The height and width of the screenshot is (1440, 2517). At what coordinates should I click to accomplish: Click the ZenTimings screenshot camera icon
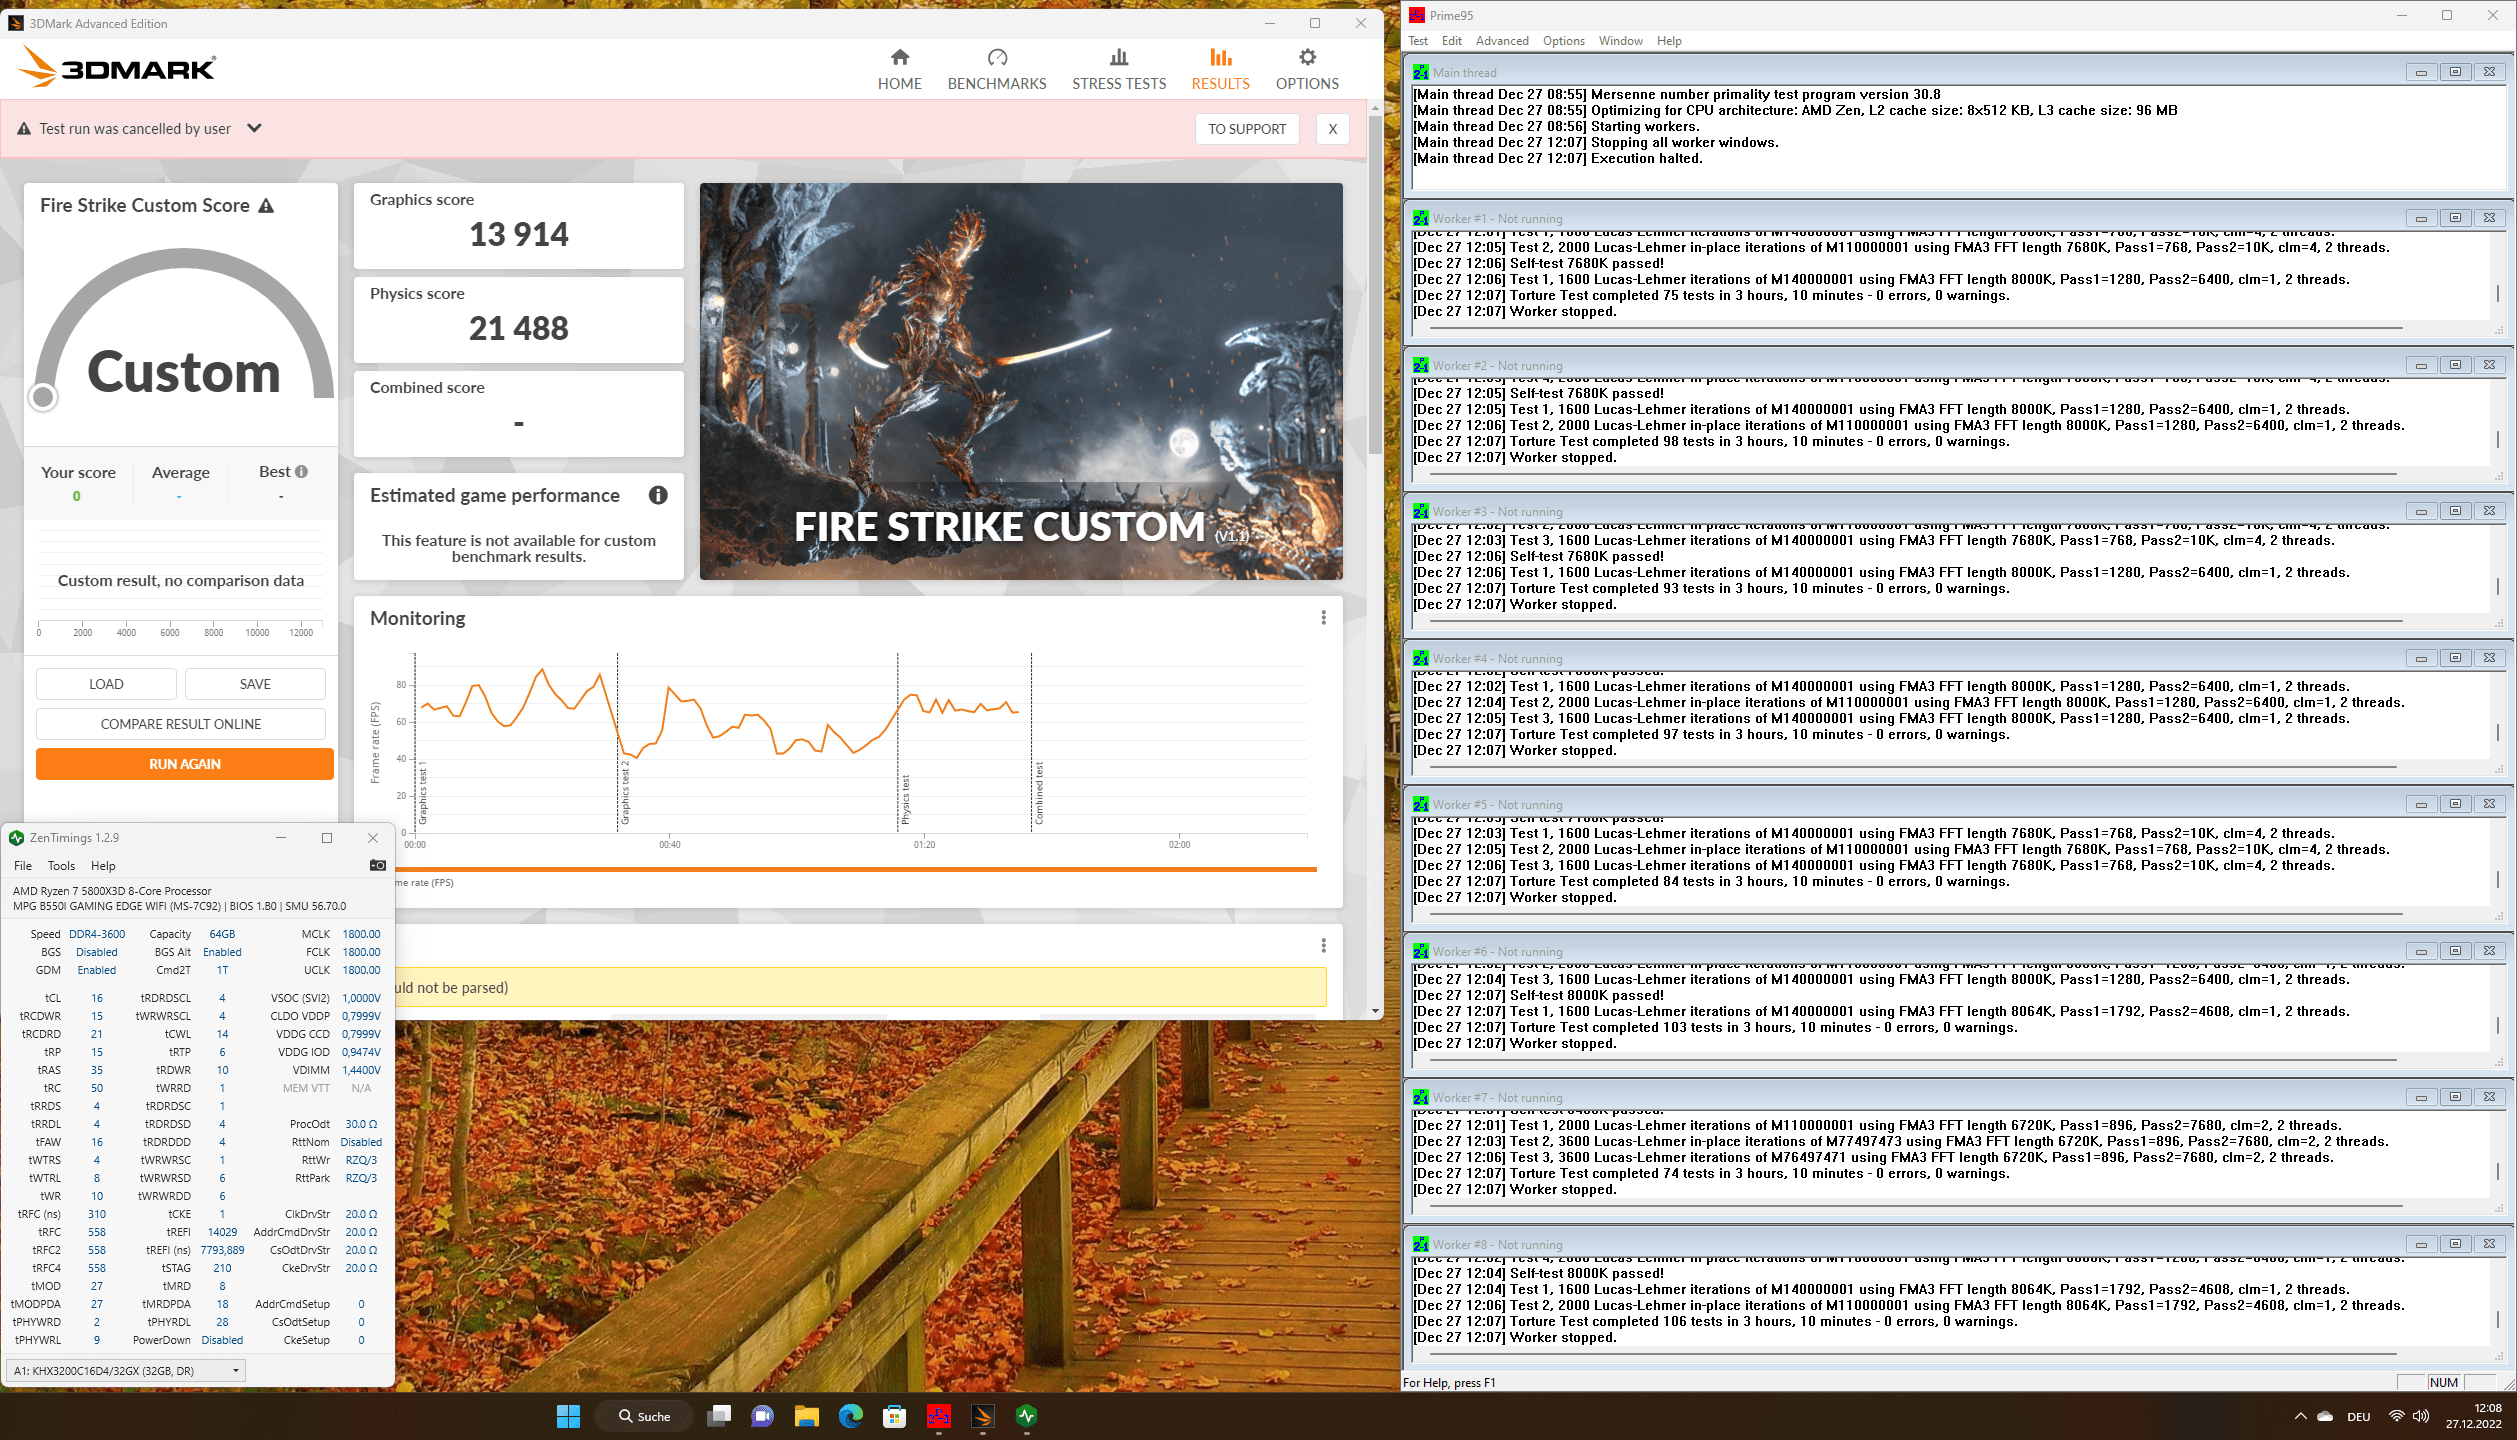377,865
